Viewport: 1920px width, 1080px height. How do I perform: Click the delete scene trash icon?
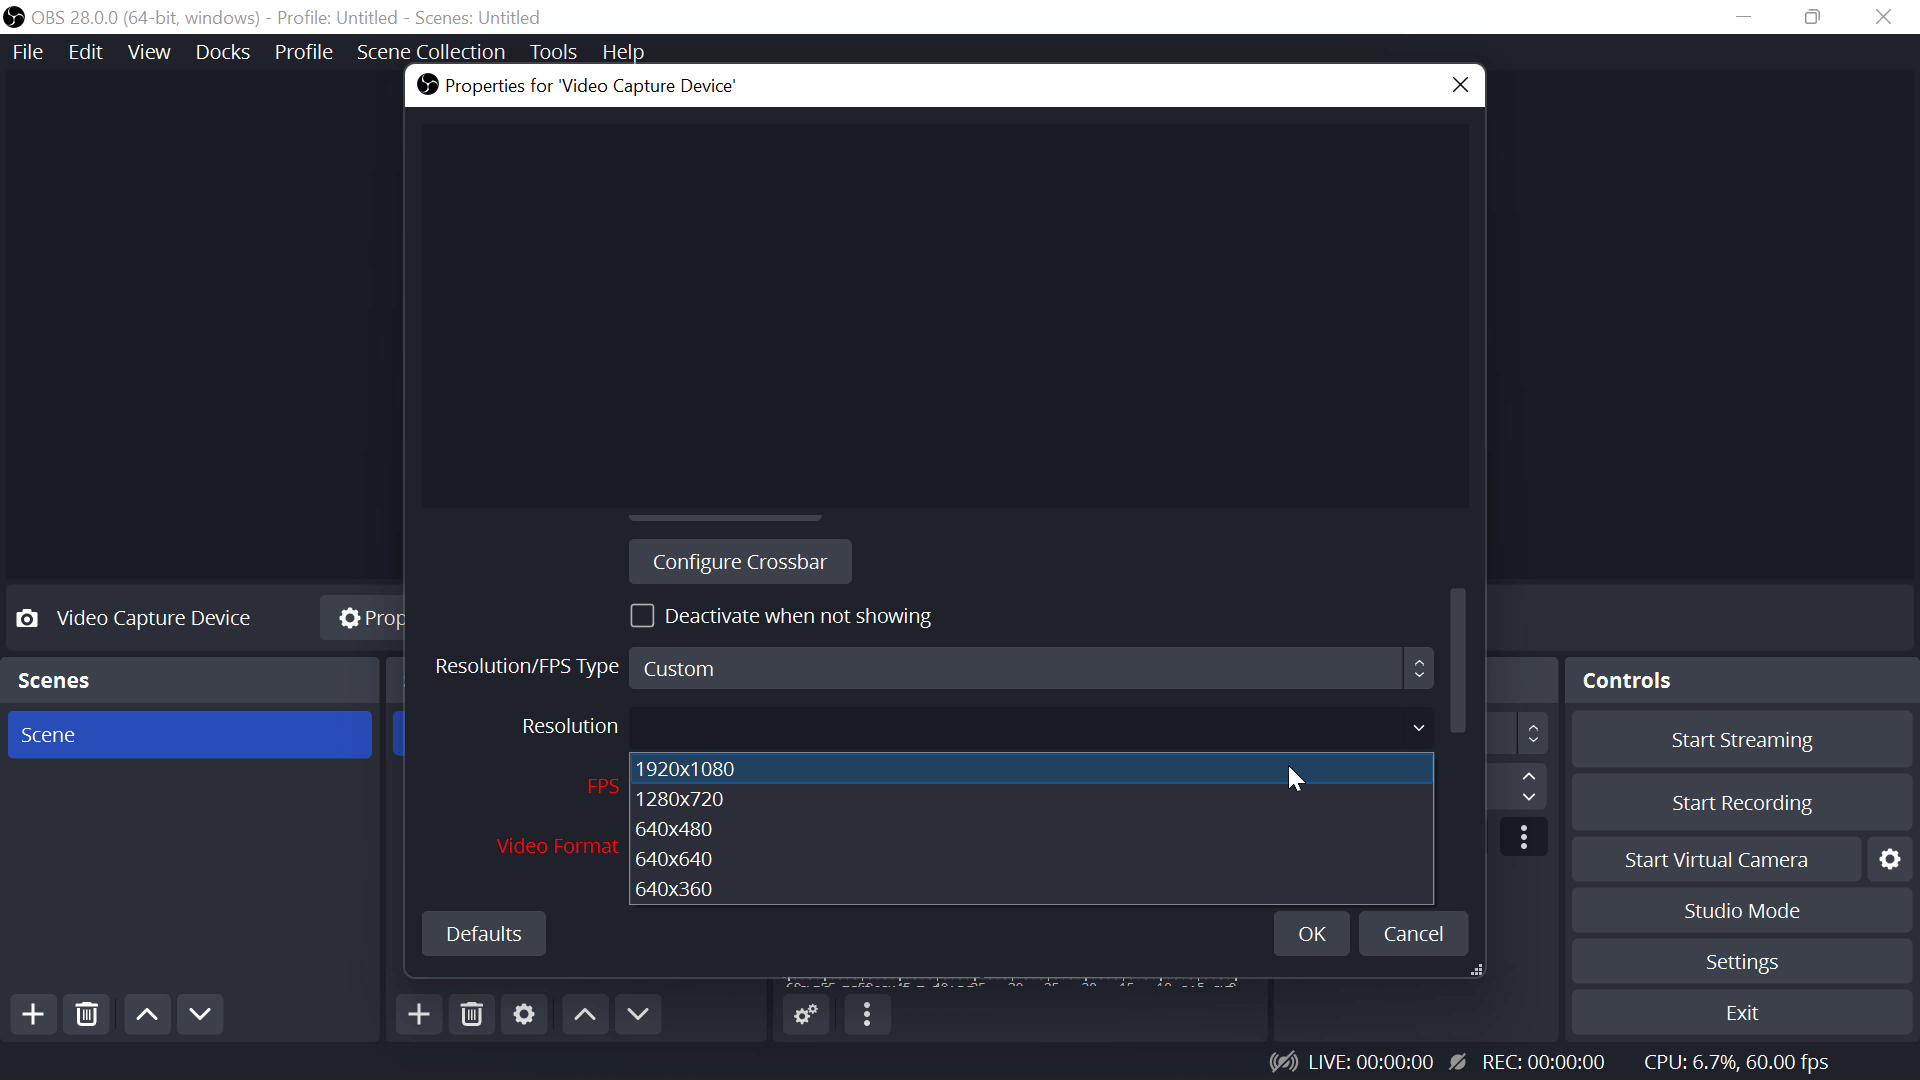tap(86, 1014)
